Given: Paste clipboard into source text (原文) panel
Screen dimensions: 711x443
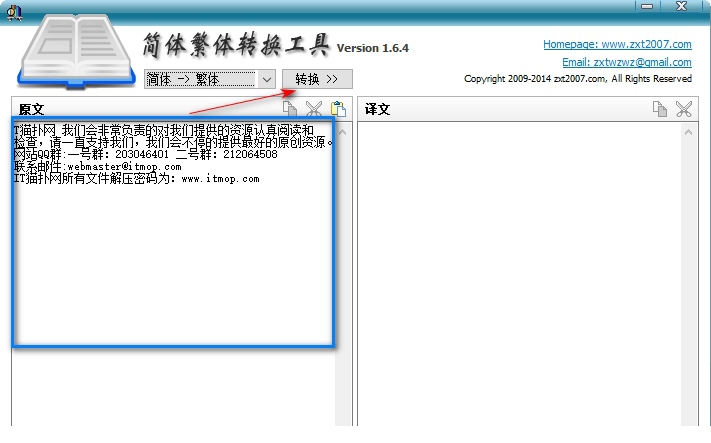Looking at the screenshot, I should [x=338, y=109].
